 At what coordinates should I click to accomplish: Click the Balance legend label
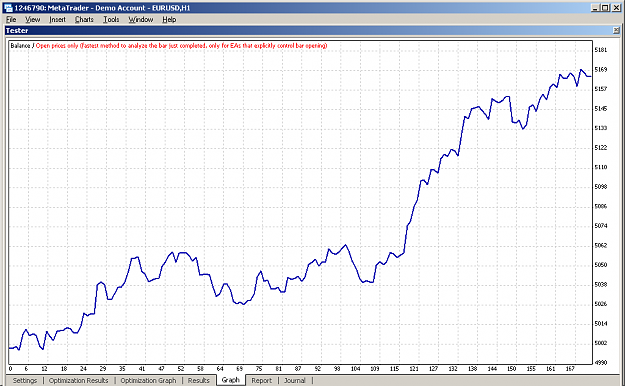click(x=20, y=46)
